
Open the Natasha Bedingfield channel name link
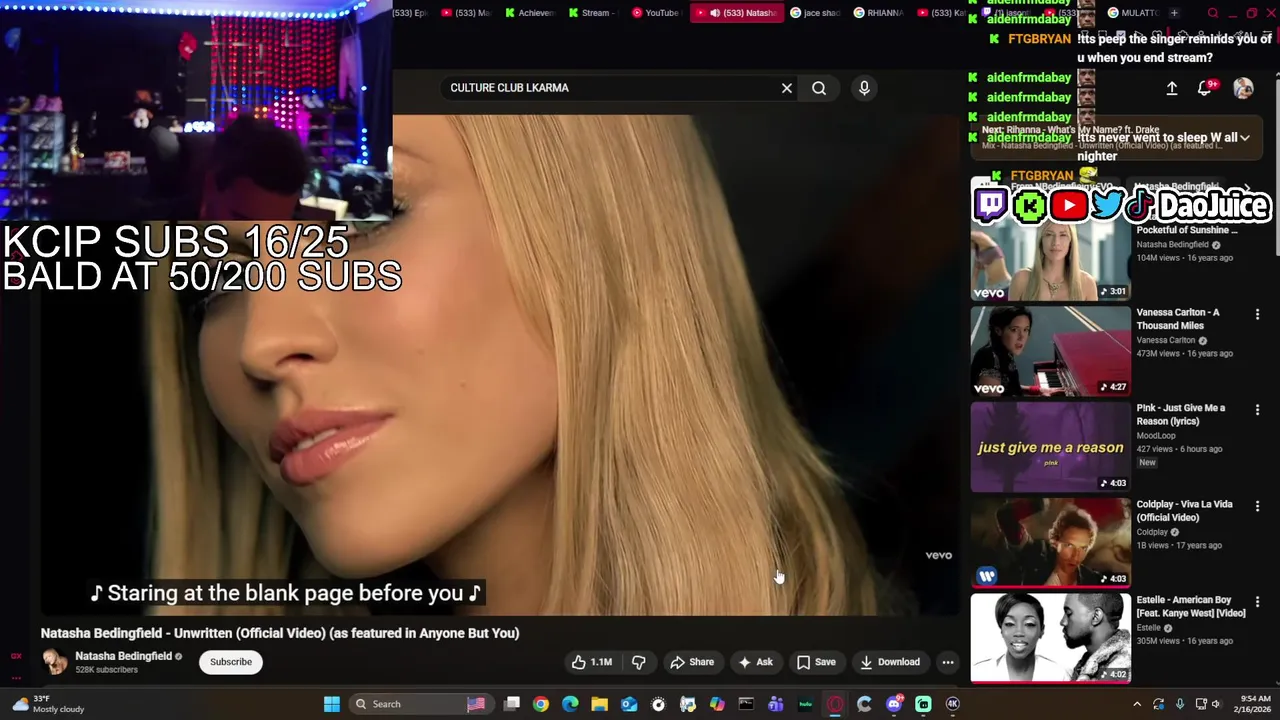(123, 656)
